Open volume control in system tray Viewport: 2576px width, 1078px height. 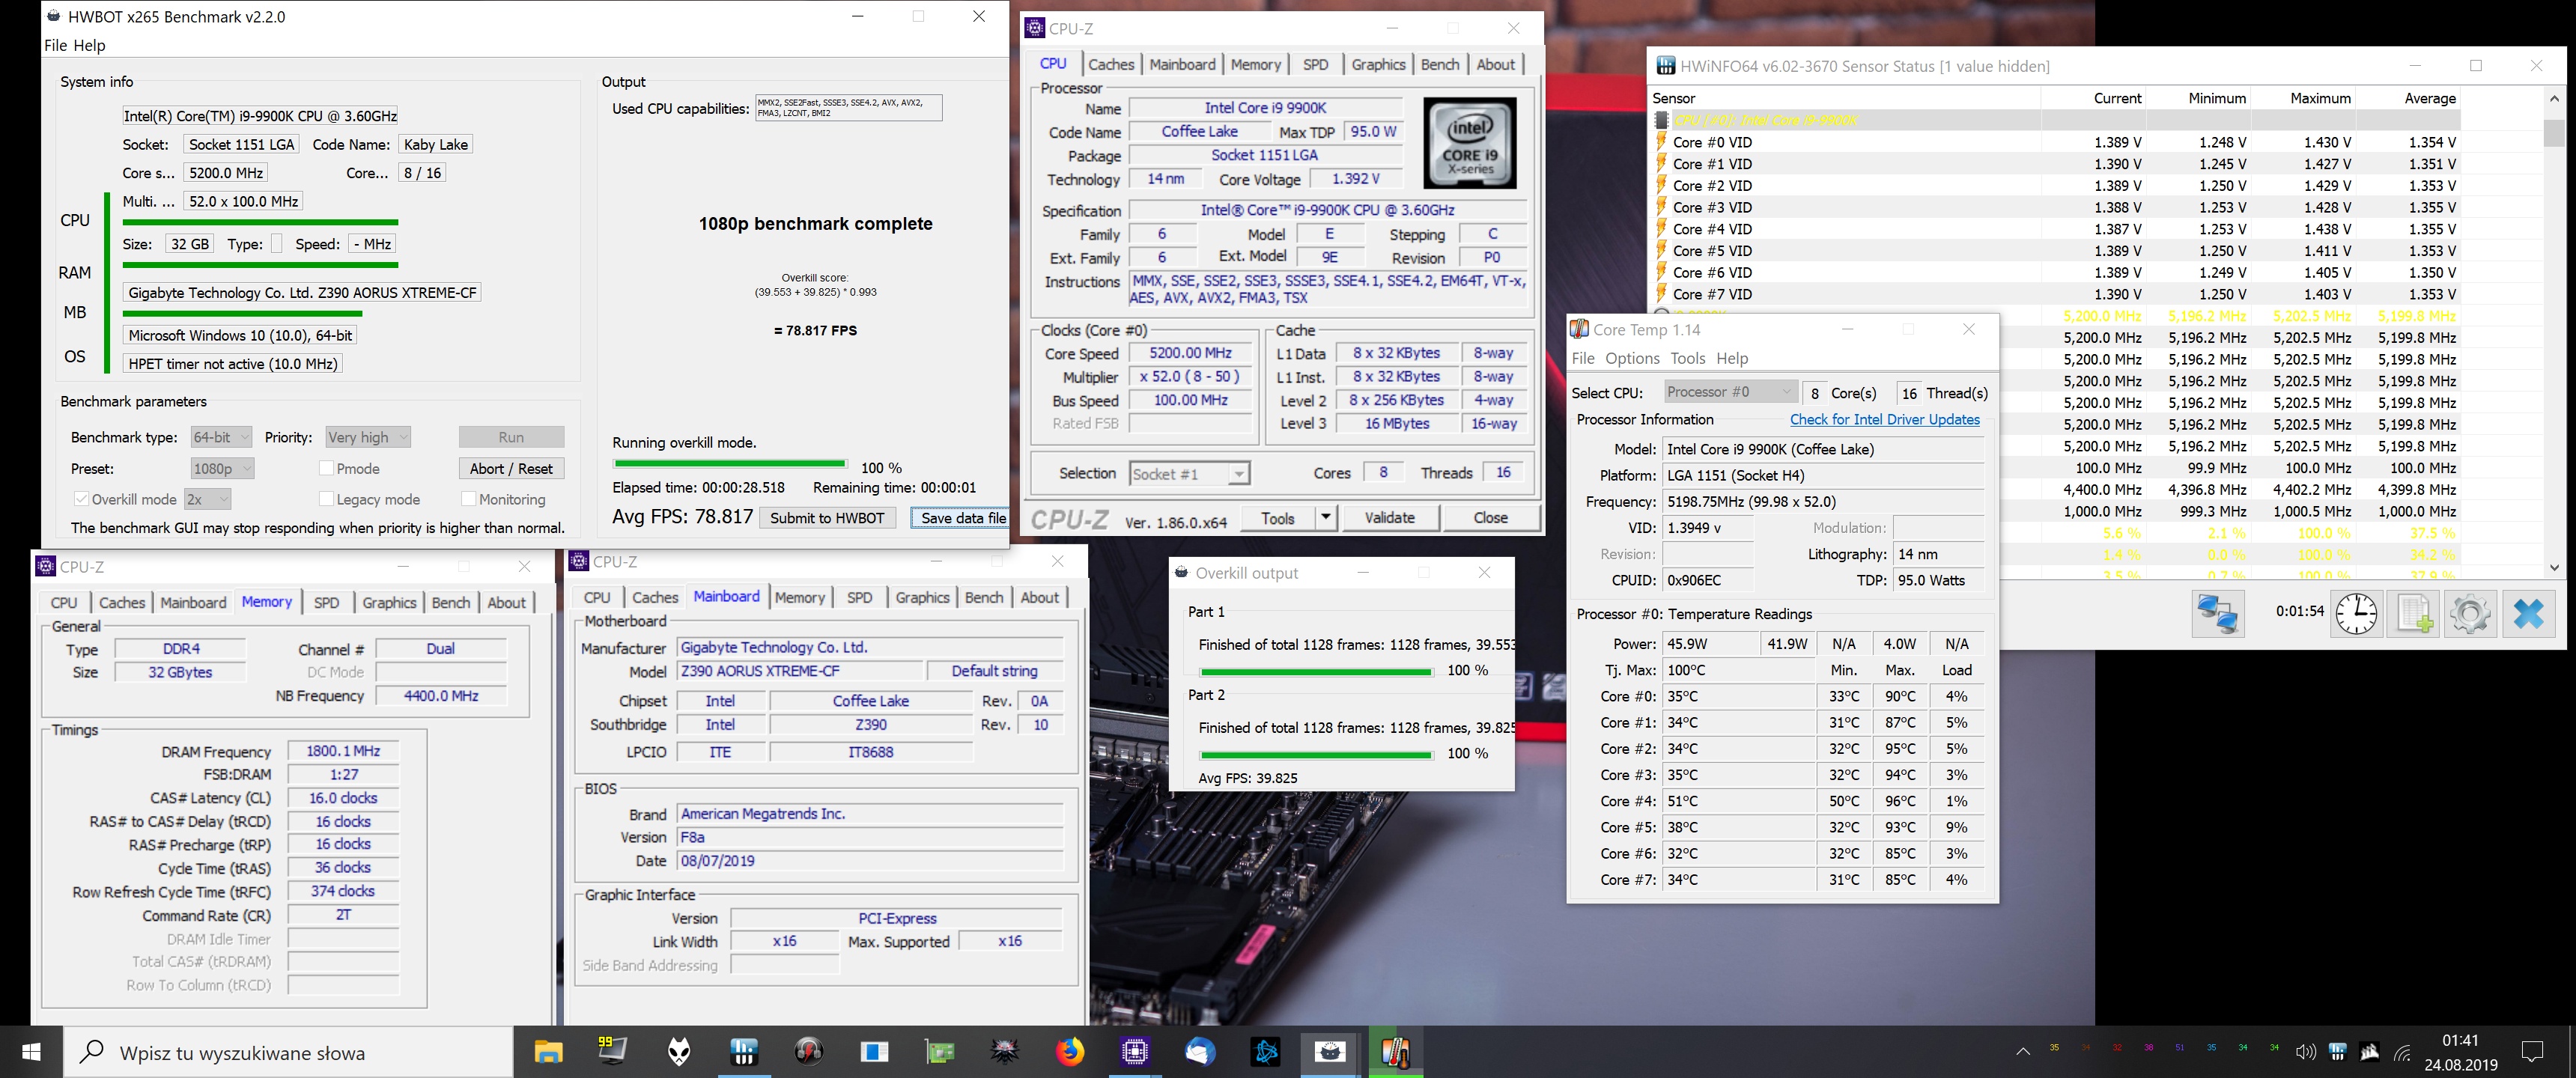click(x=2305, y=1052)
